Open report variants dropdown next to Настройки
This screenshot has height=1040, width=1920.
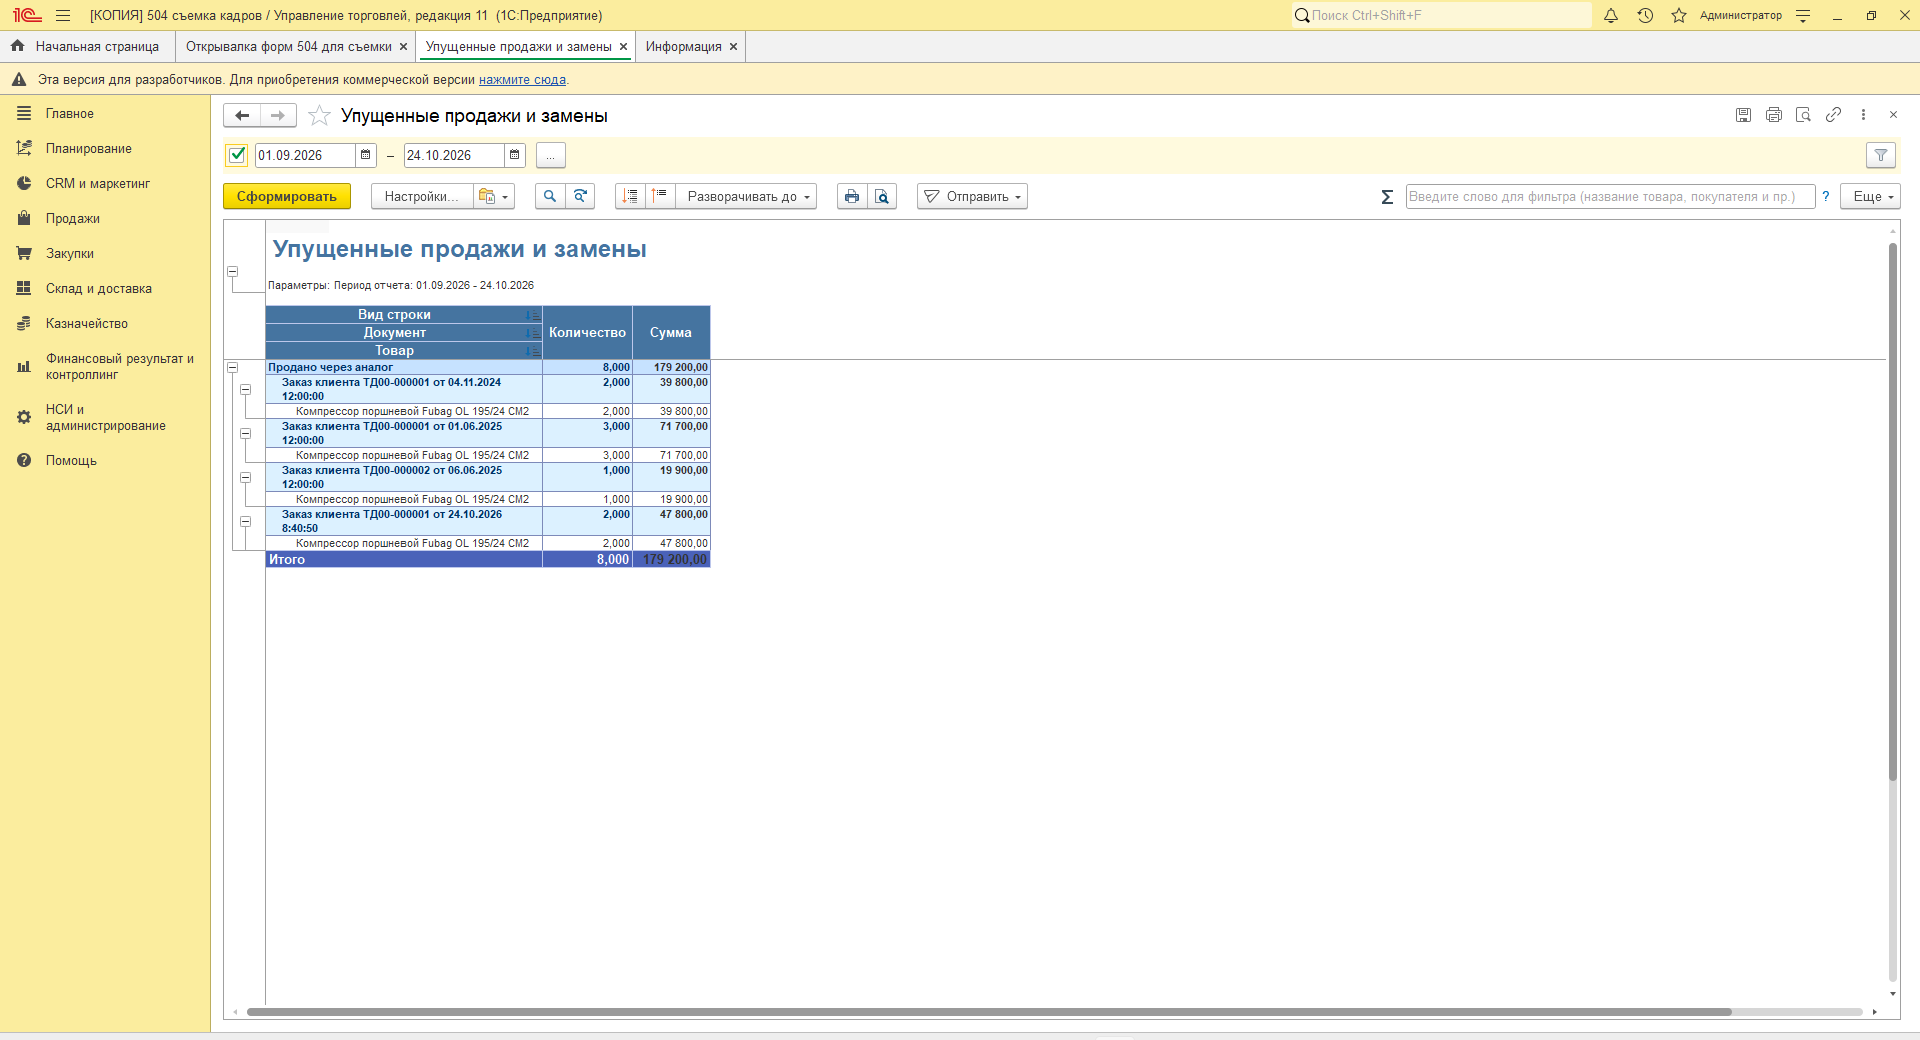coord(494,197)
